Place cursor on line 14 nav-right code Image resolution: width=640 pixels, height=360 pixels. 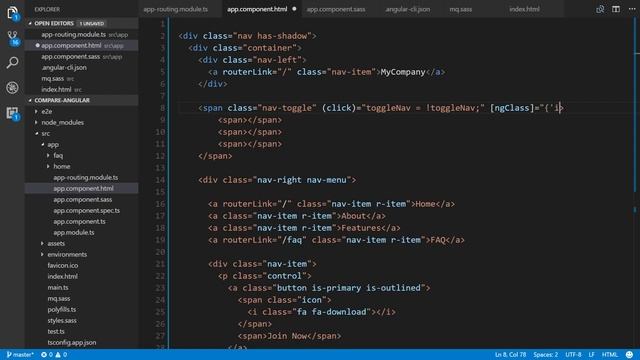277,180
